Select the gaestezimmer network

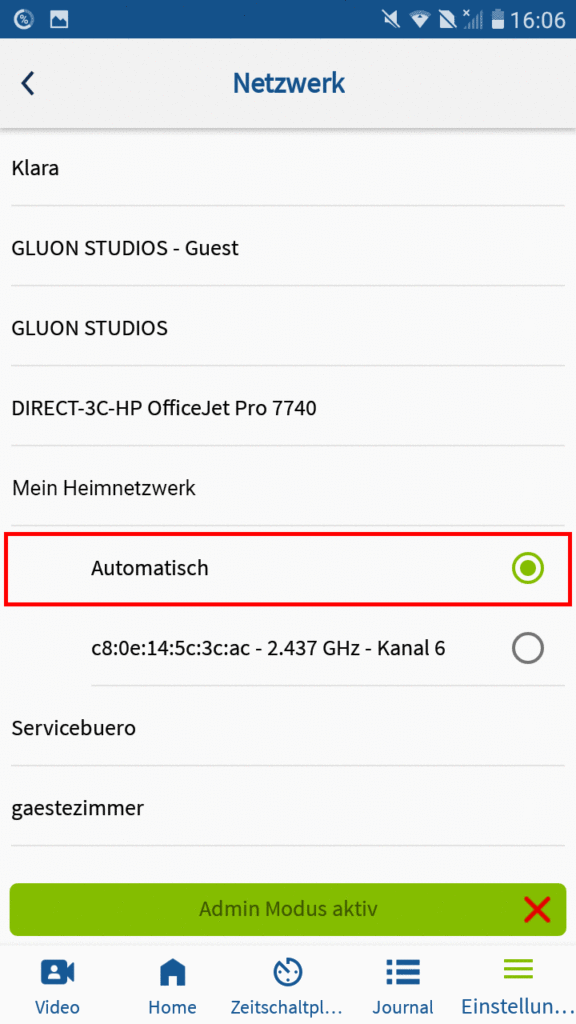coord(287,808)
